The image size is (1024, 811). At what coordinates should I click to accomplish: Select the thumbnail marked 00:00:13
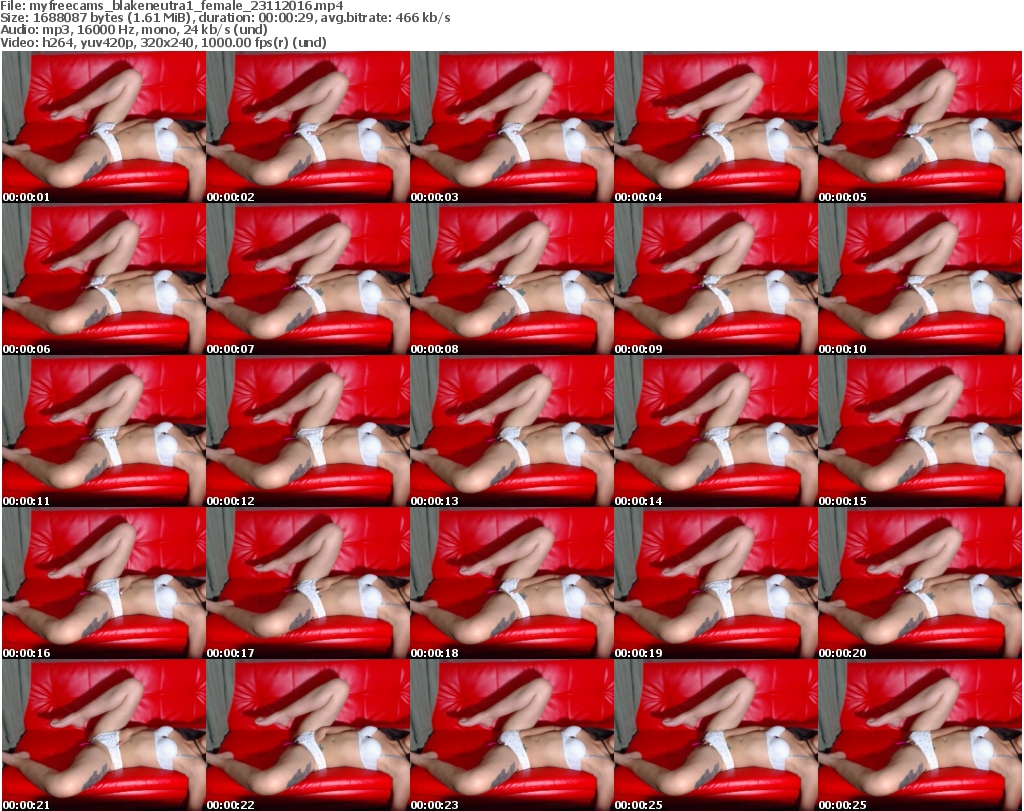pyautogui.click(x=512, y=432)
